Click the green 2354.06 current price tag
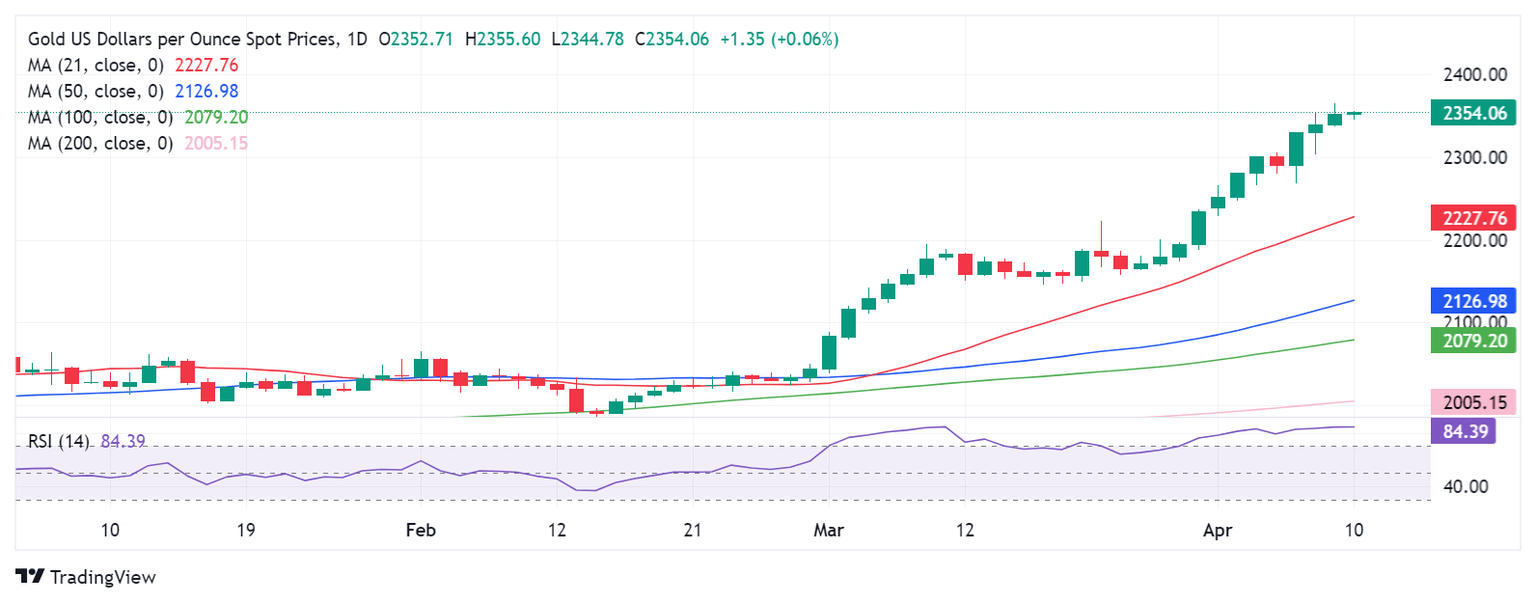The image size is (1536, 603). 1473,113
